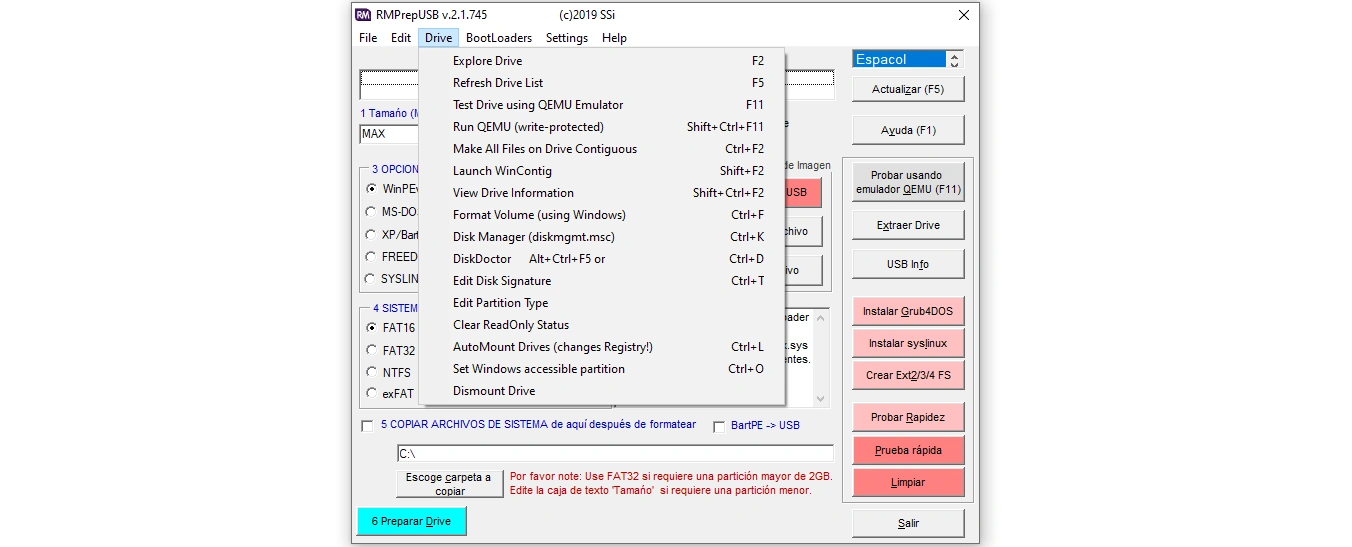
Task: Click the Instalar Grub4DOS button
Action: 908,312
